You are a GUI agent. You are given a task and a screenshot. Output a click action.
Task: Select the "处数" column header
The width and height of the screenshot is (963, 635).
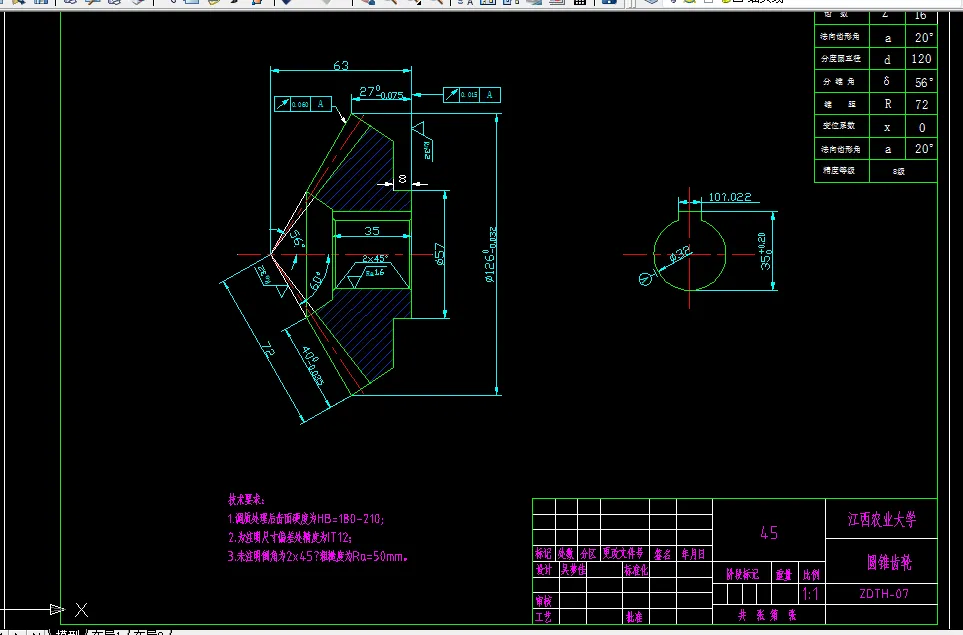click(x=566, y=554)
